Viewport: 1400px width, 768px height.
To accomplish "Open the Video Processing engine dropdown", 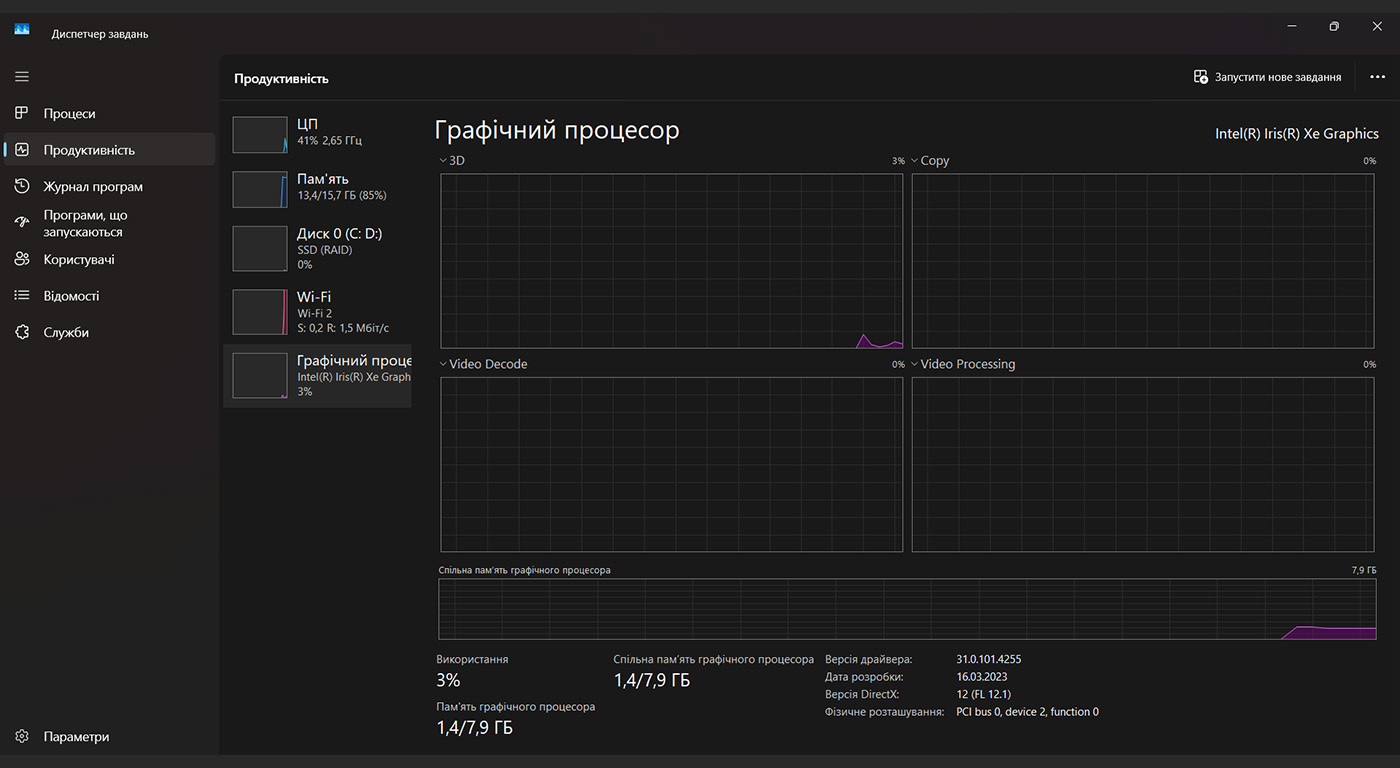I will [x=962, y=364].
